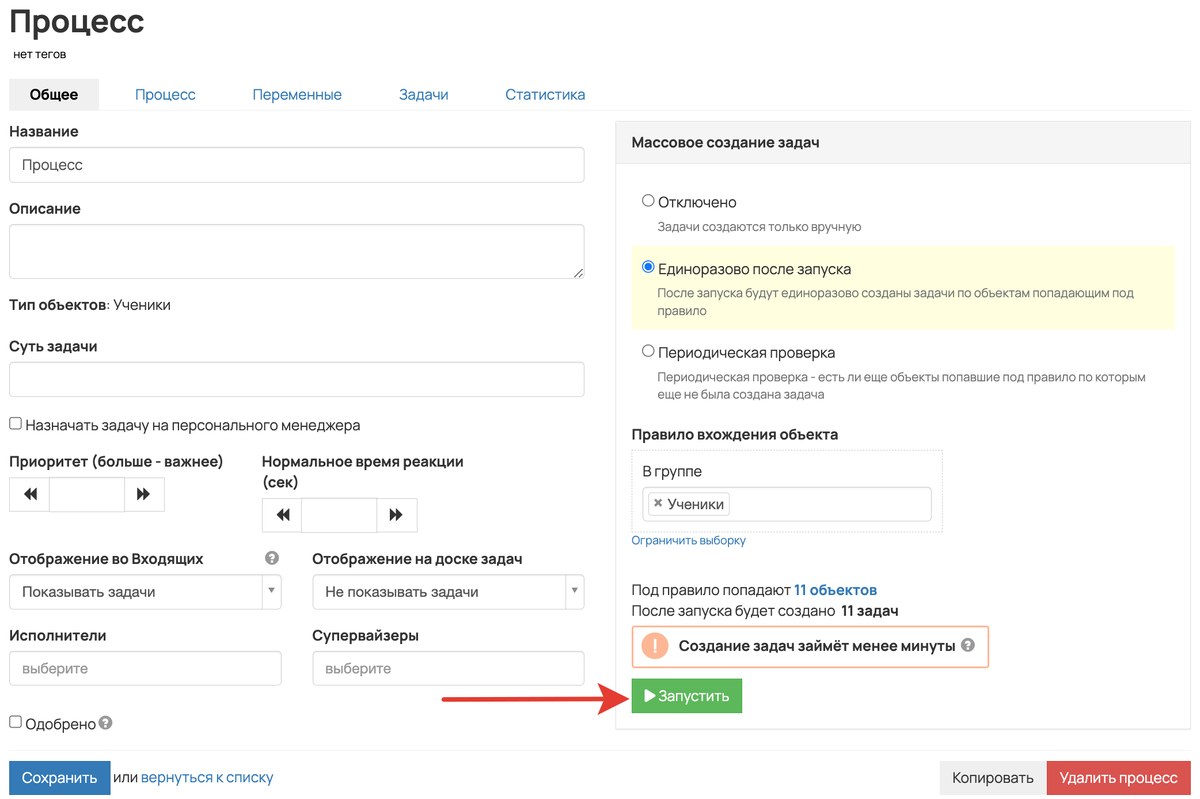Screen dimensions: 1200x799
Task: Open help icon beside Одобрено checkbox
Action: pos(106,723)
